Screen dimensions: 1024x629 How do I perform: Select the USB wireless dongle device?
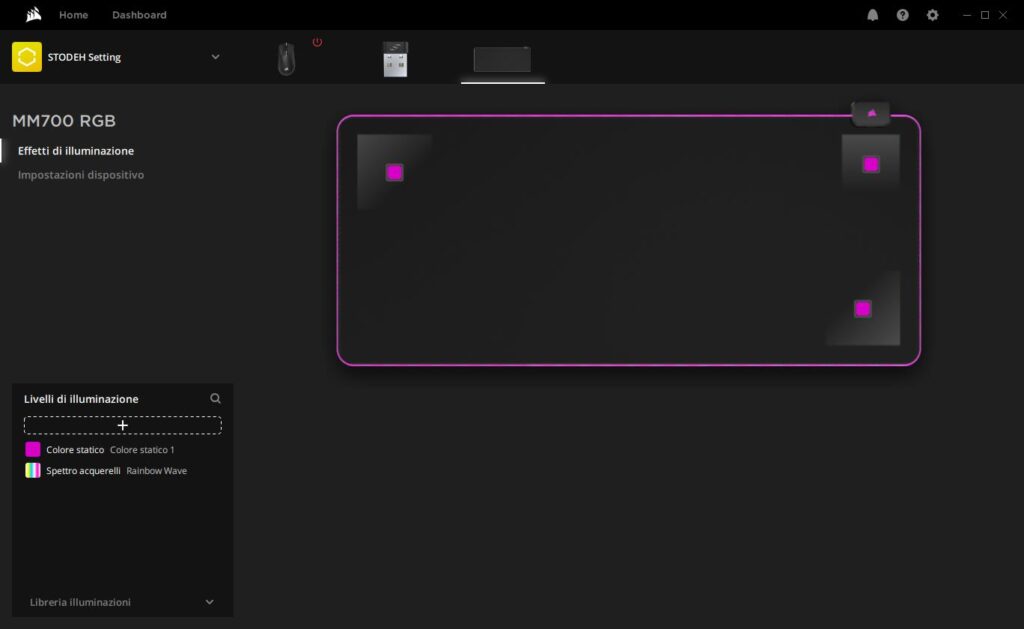click(x=395, y=59)
